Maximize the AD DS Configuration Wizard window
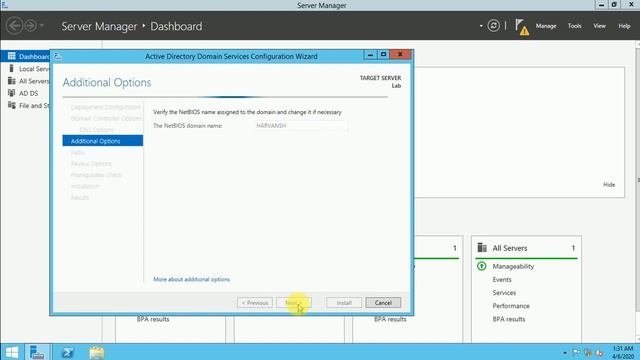Image resolution: width=640 pixels, height=360 pixels. click(x=383, y=55)
